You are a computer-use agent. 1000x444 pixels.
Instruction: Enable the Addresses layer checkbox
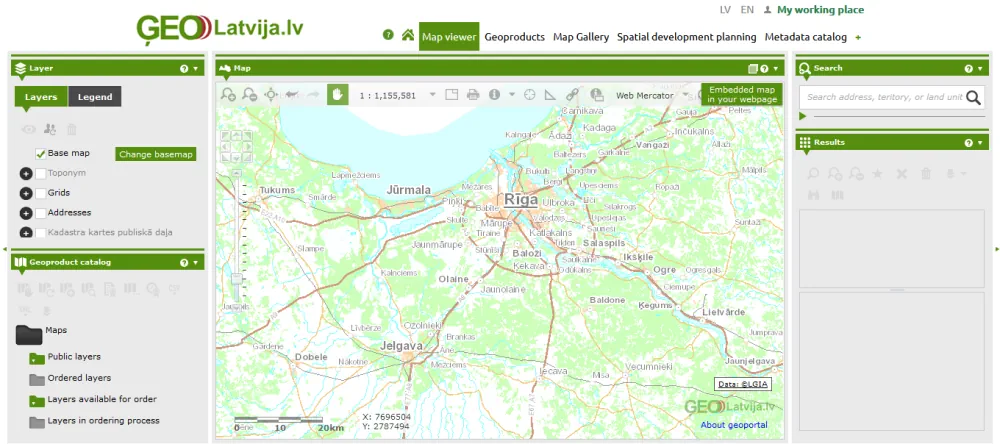[x=41, y=213]
